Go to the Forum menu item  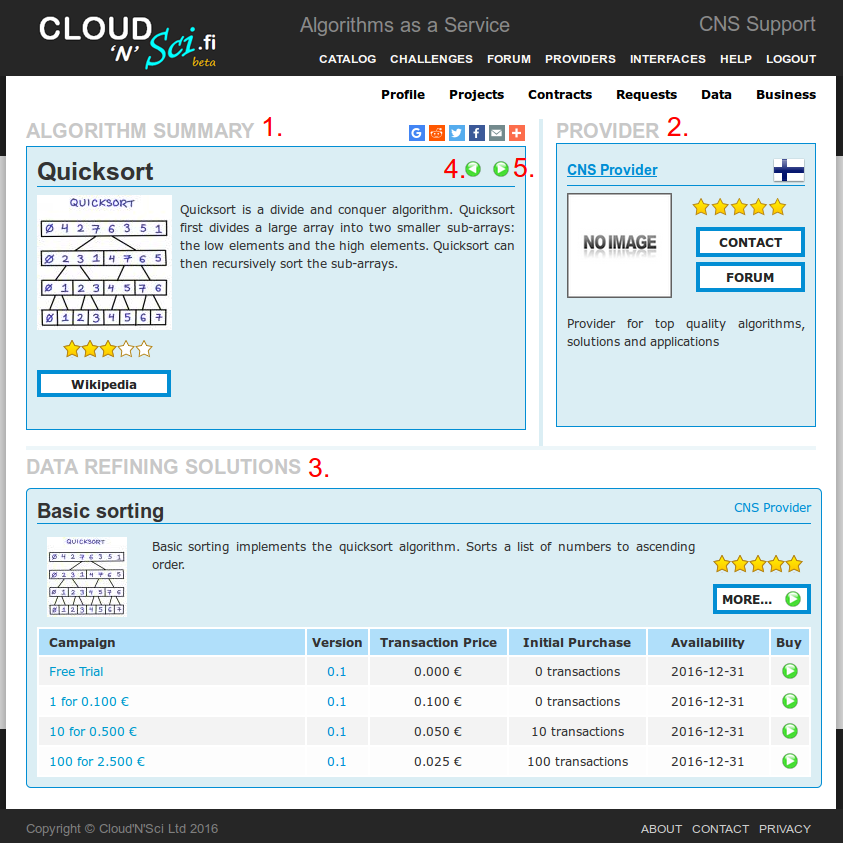509,59
